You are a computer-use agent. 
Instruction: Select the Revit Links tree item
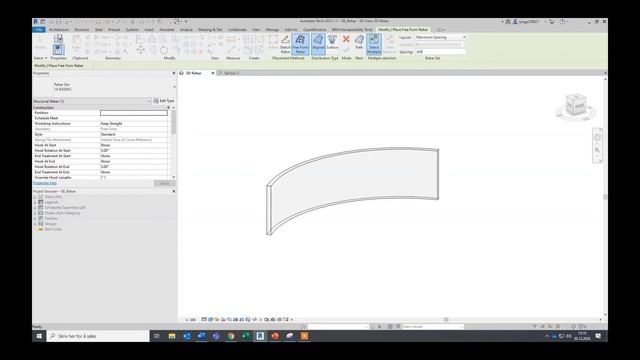click(x=53, y=229)
